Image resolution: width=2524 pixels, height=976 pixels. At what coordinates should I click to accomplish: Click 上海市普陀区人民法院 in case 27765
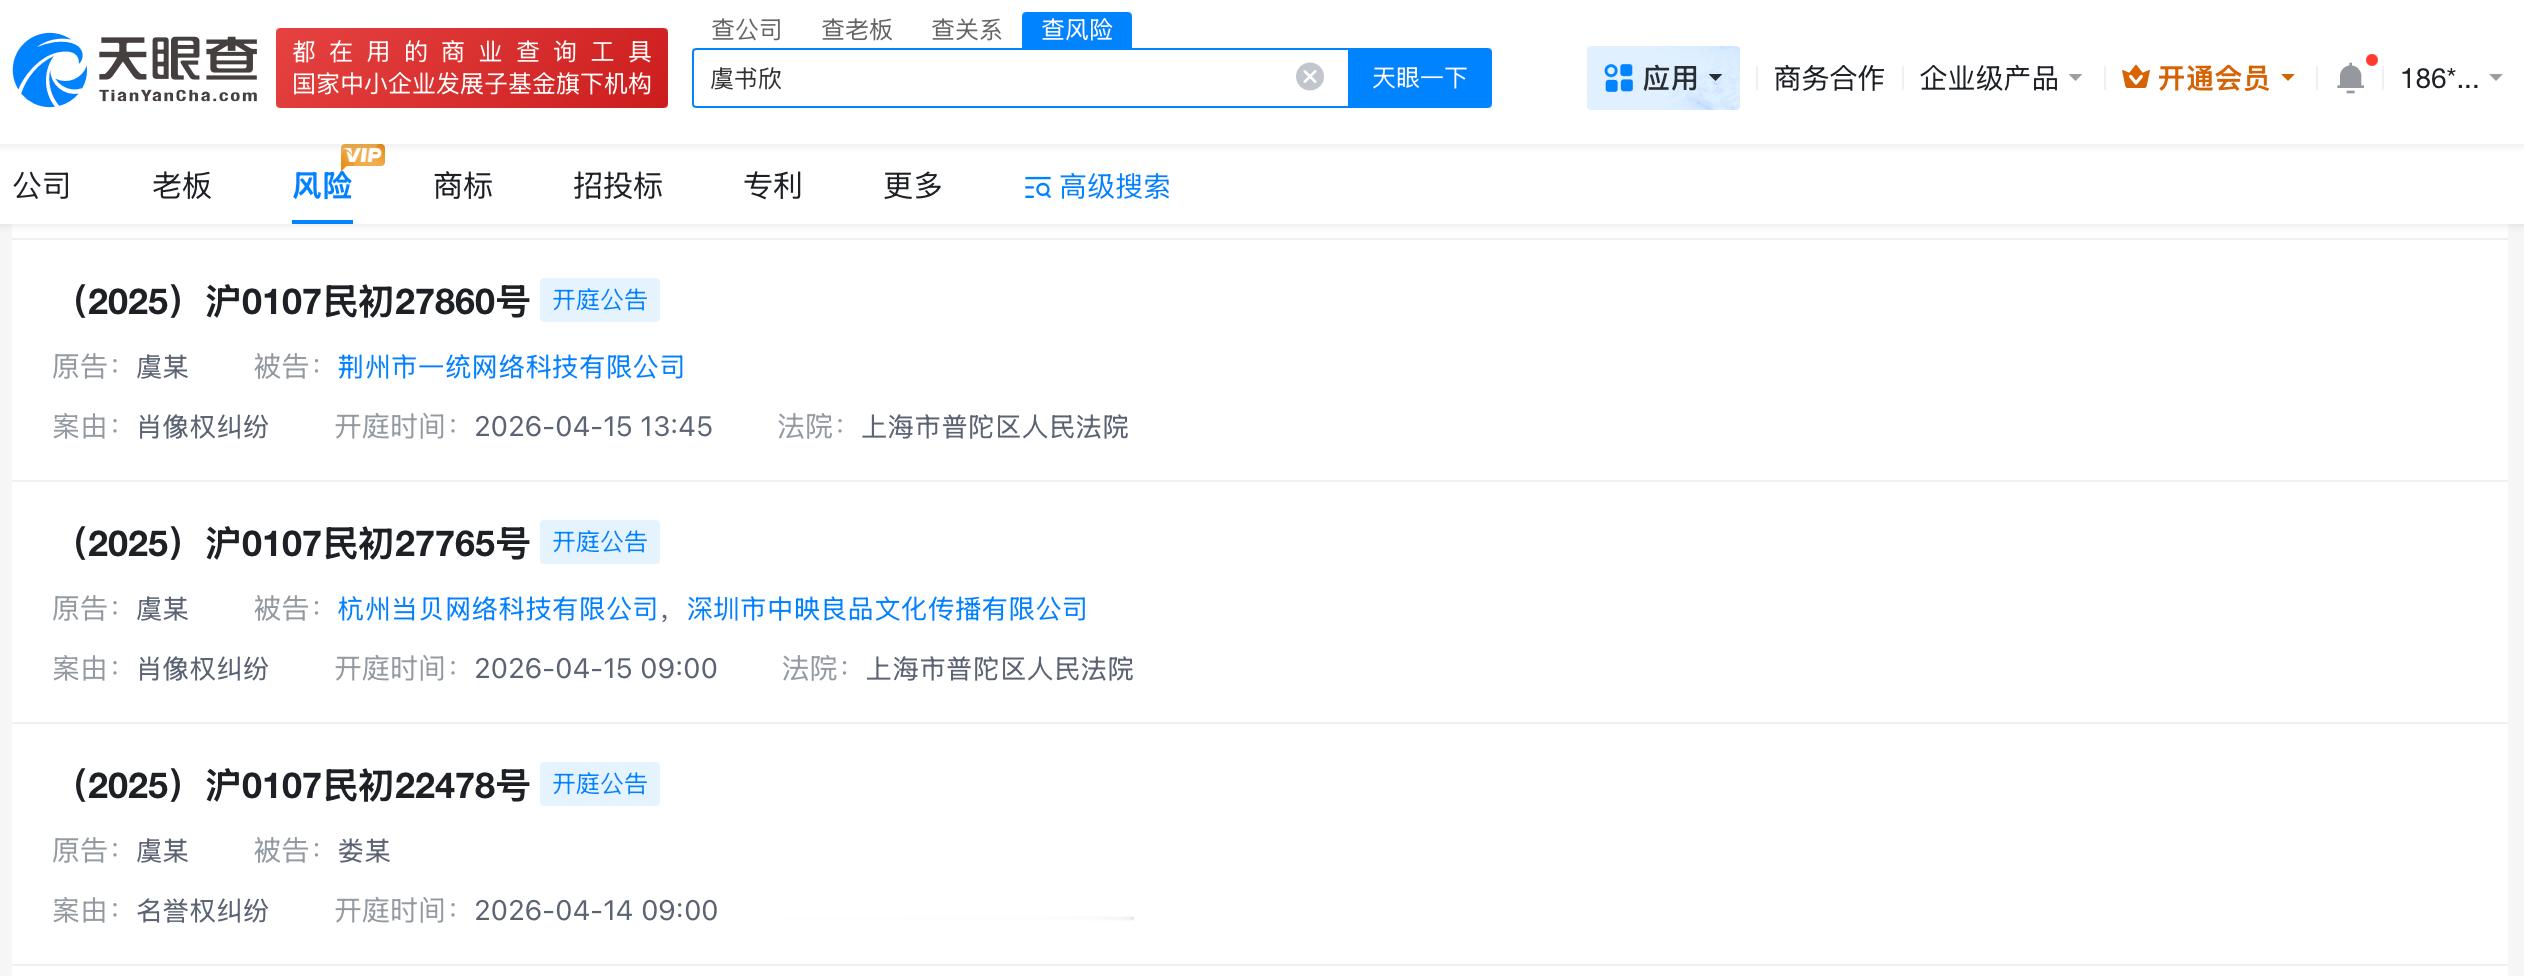tap(999, 669)
